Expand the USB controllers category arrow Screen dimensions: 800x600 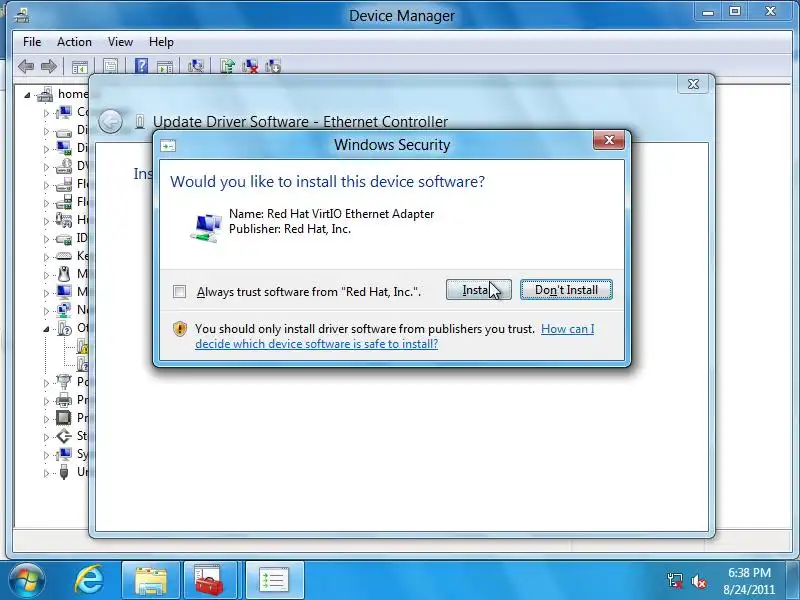46,473
